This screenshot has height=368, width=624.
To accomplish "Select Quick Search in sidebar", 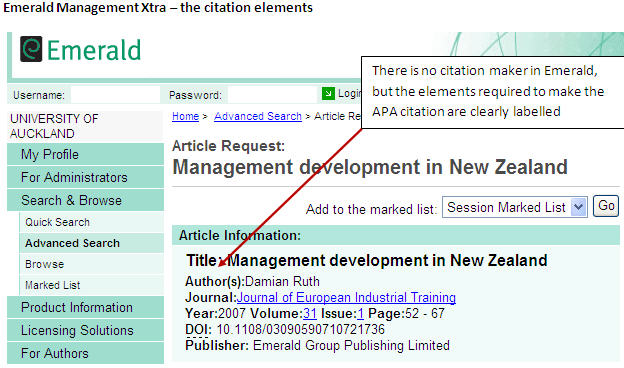I will point(92,222).
